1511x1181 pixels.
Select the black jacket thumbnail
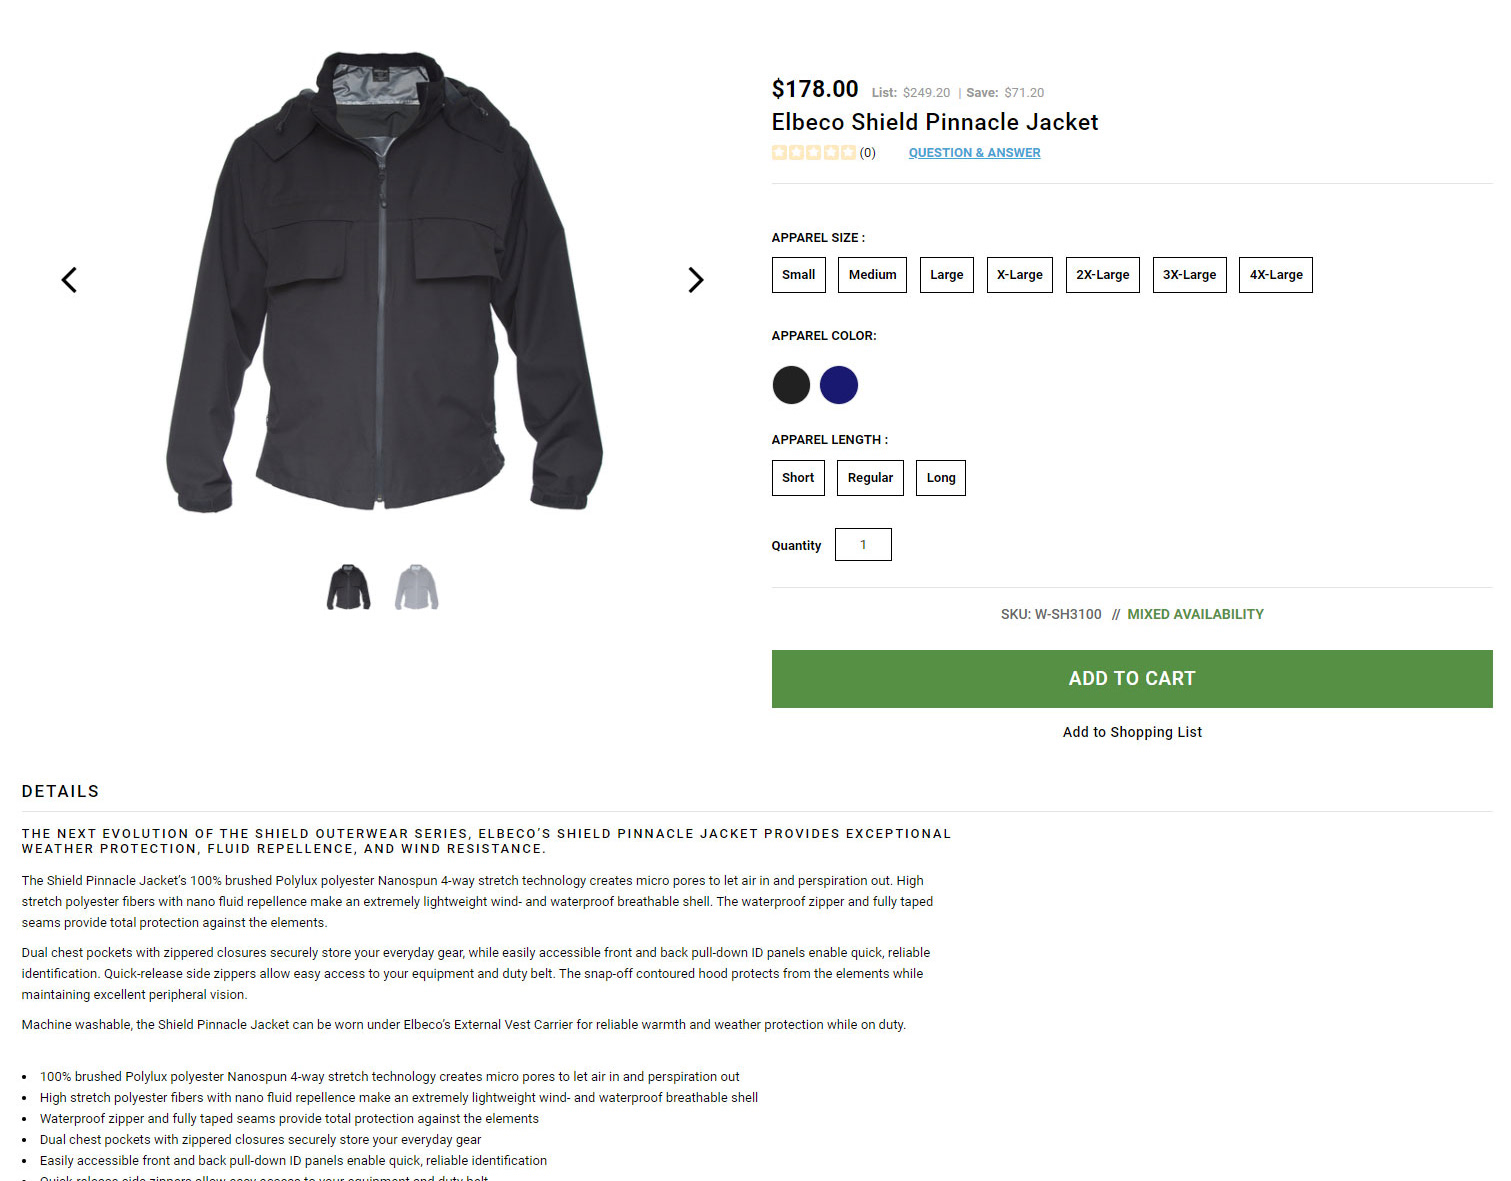[x=349, y=587]
